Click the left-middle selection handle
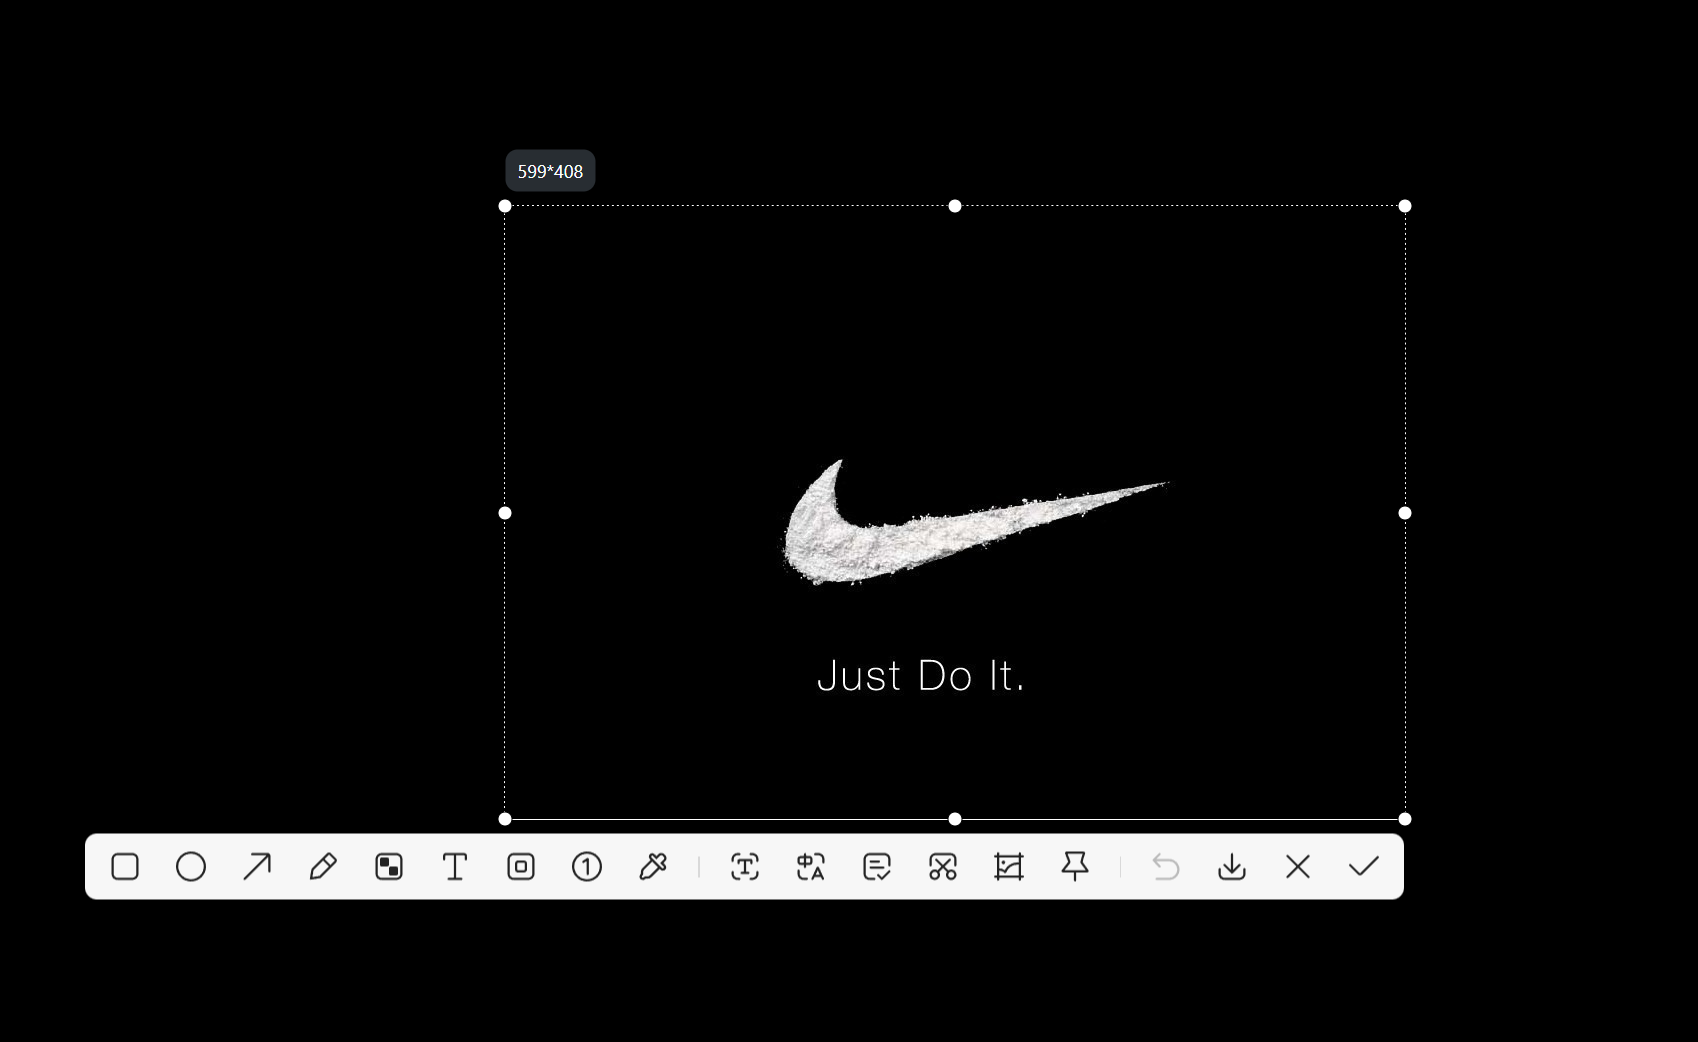Screen dimensions: 1698x1042 [505, 513]
